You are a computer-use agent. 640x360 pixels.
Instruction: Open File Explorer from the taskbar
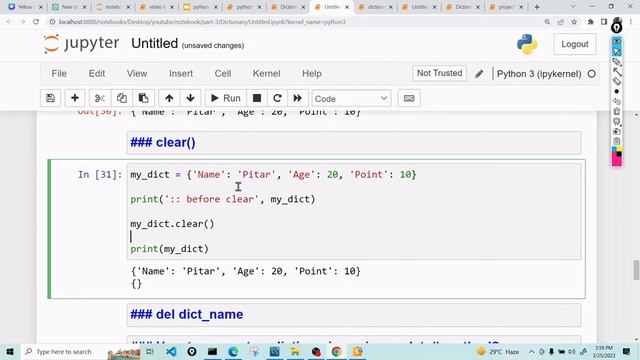click(x=295, y=351)
